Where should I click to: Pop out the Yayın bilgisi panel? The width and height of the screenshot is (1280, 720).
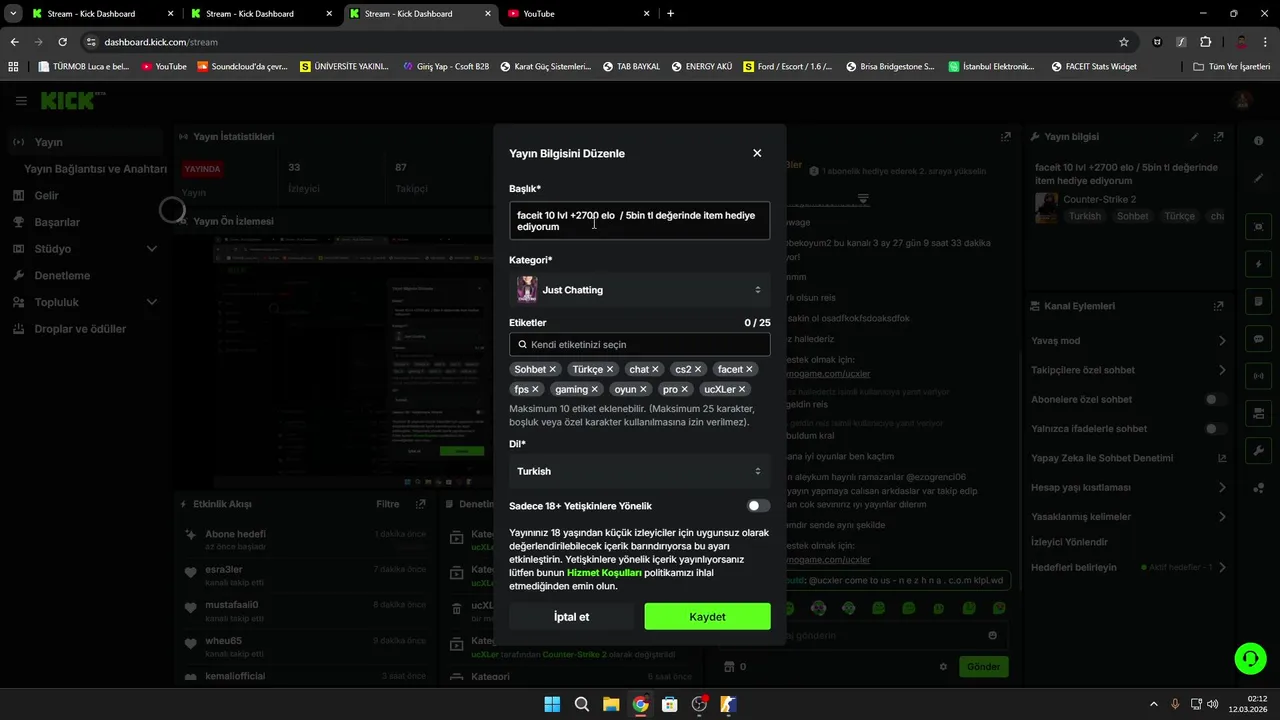(x=1218, y=137)
